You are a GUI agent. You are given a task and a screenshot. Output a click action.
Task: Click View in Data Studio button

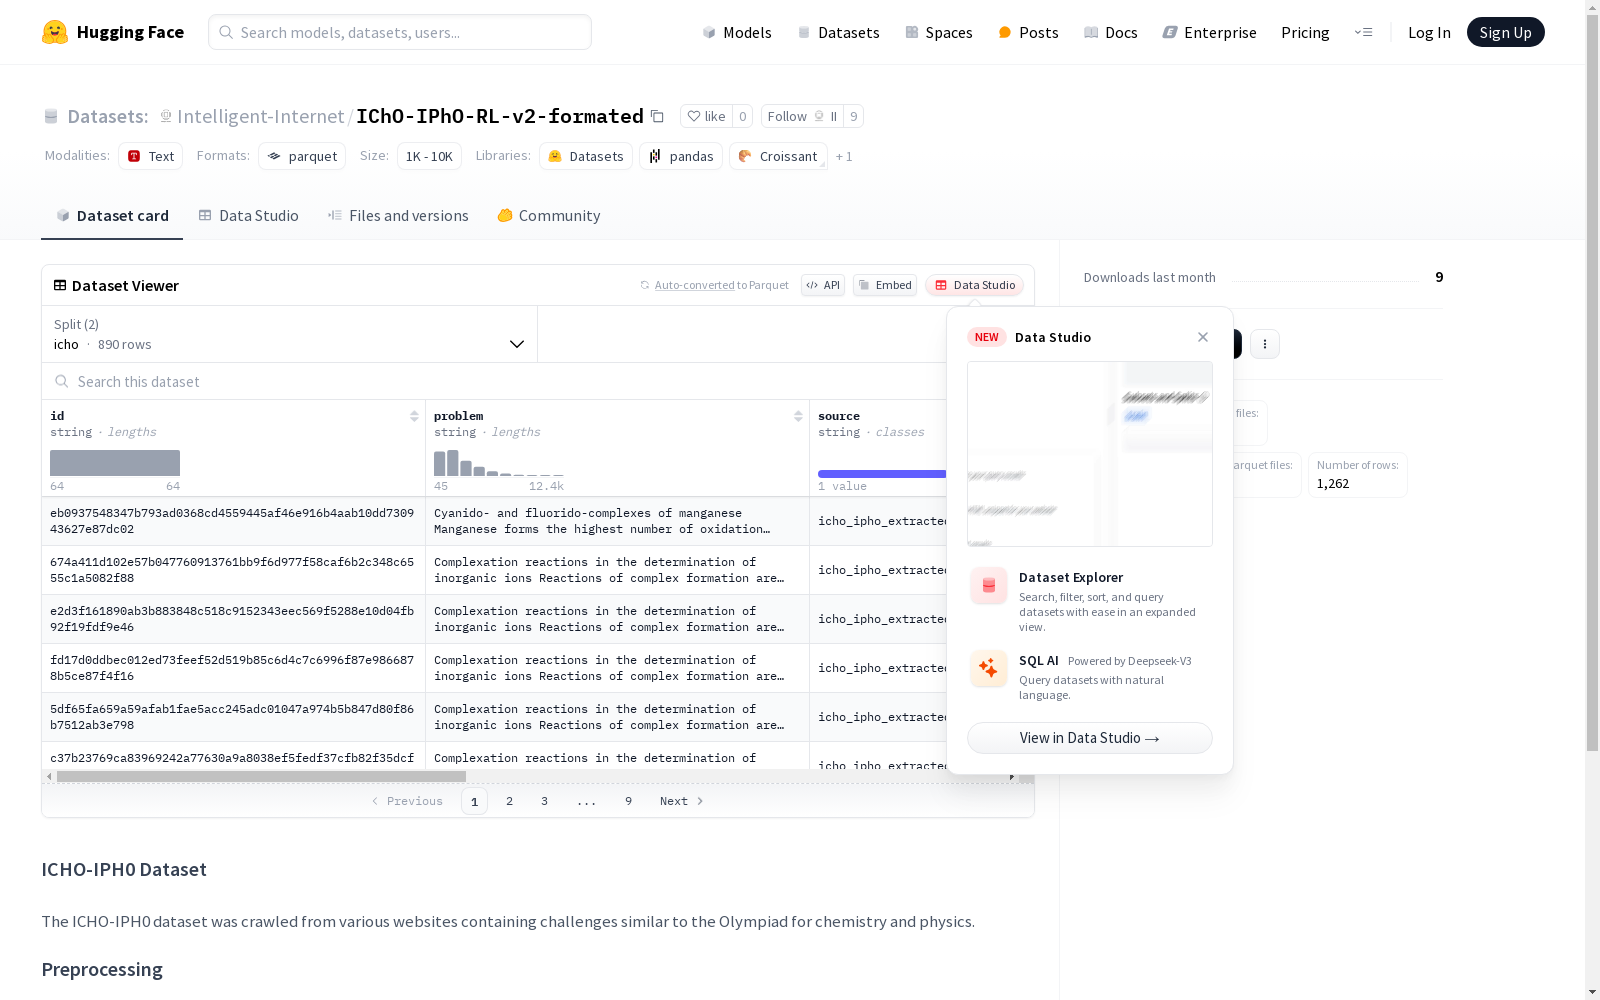(1090, 738)
